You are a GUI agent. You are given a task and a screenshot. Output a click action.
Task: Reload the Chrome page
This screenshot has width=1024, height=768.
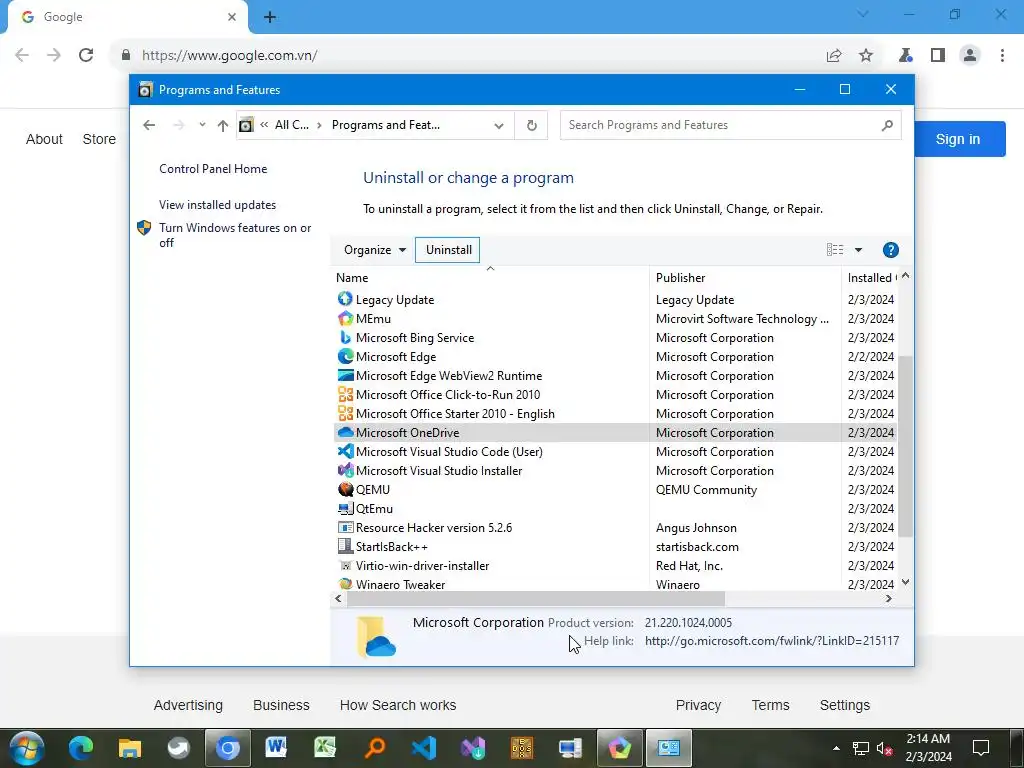(86, 55)
